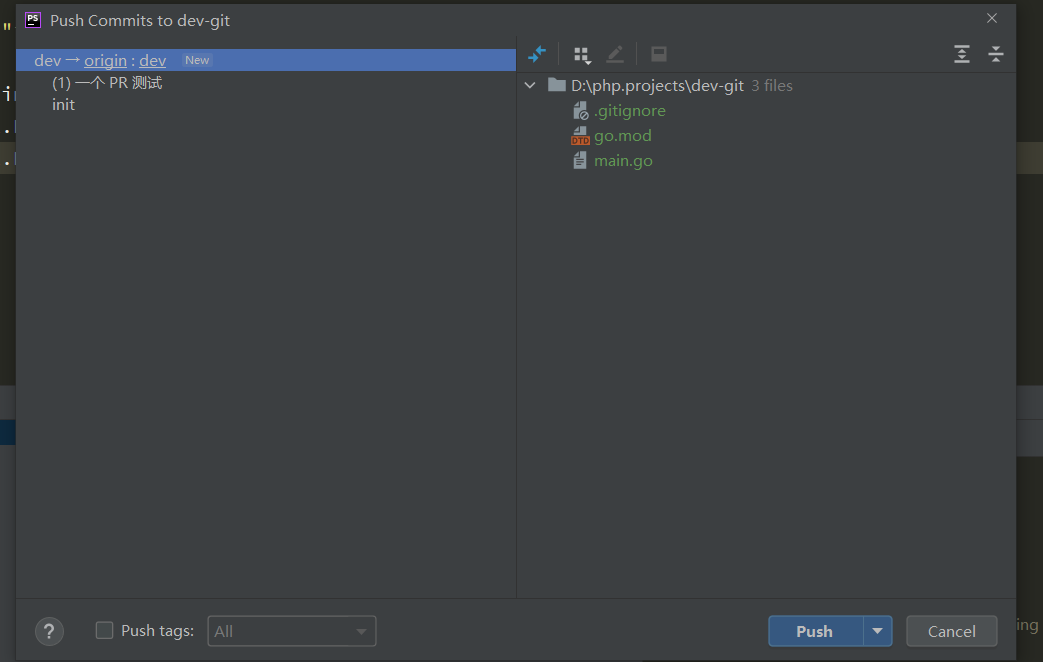Image resolution: width=1043 pixels, height=662 pixels.
Task: Click the .gitignore file type icon
Action: tap(580, 110)
